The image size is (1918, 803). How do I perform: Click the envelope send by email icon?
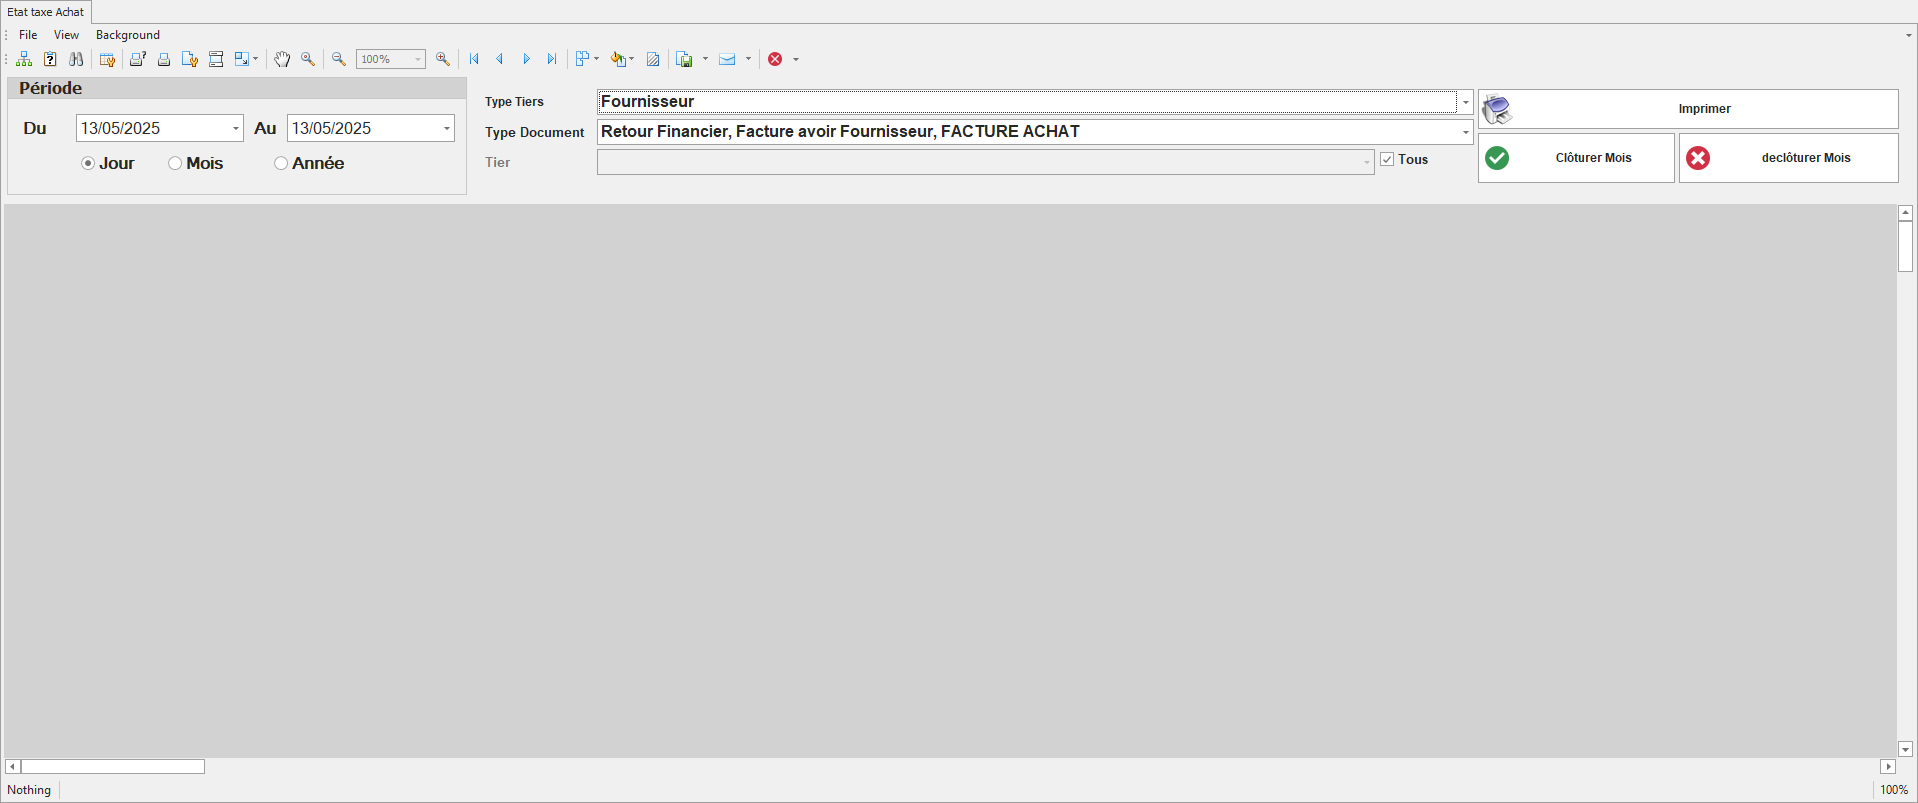727,60
